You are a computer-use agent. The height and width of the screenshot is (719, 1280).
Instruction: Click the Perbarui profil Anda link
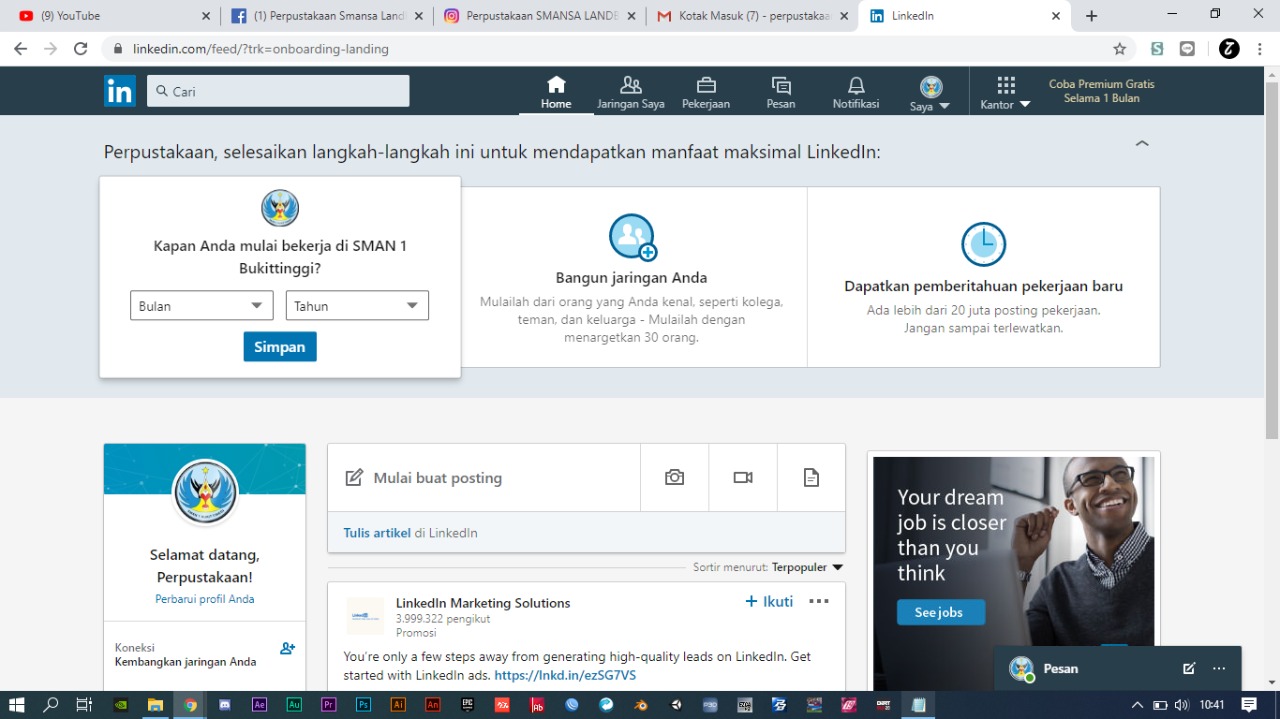(x=204, y=599)
